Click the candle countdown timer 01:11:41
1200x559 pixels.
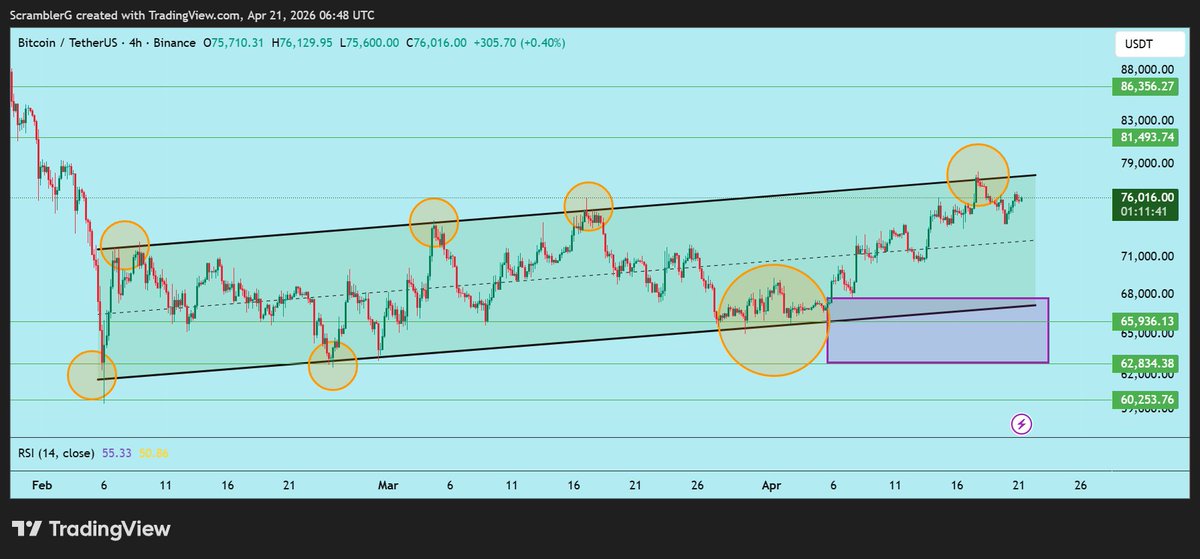point(1147,212)
